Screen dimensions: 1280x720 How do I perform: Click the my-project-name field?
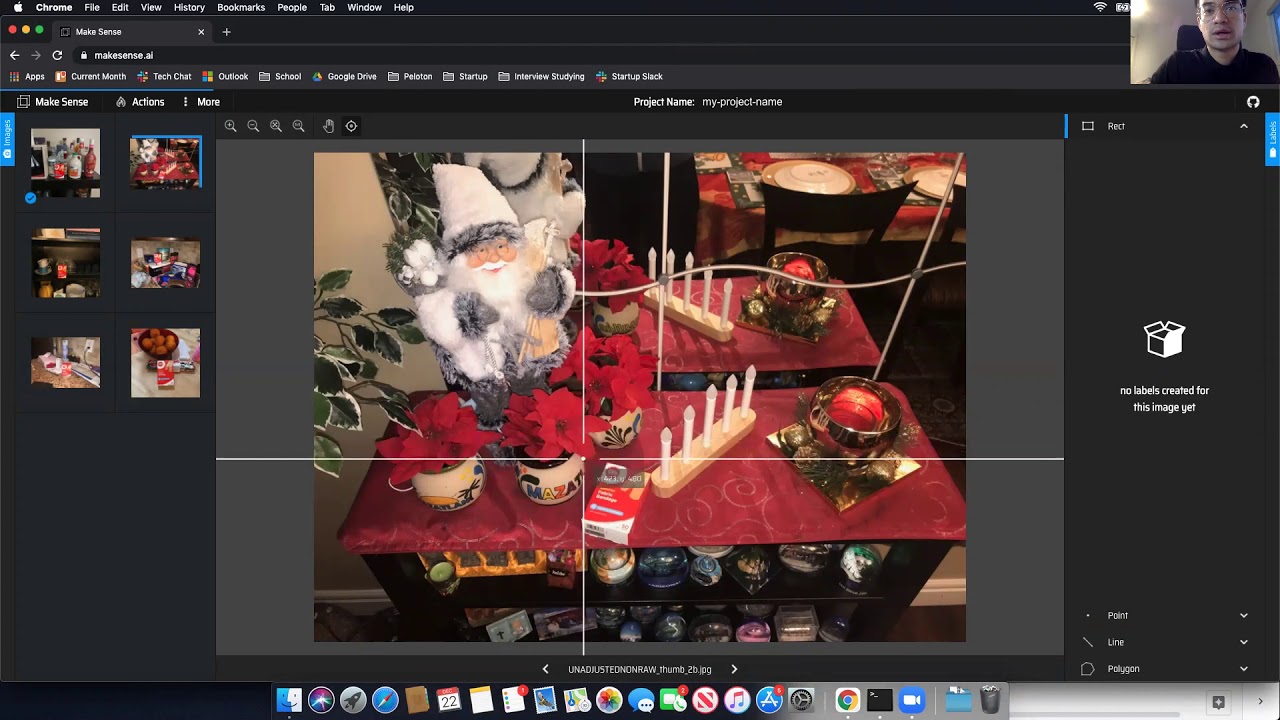point(742,102)
